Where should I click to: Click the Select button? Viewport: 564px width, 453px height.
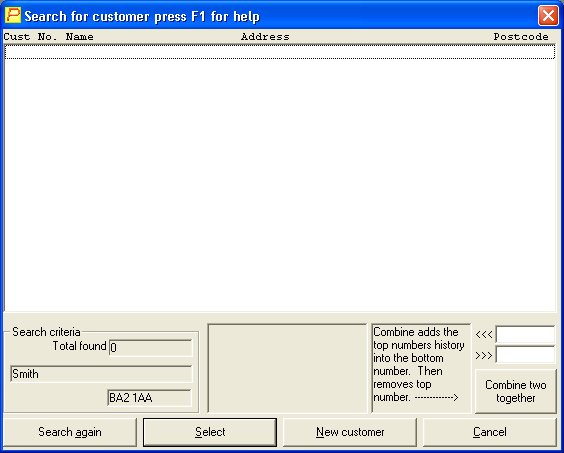pyautogui.click(x=210, y=432)
